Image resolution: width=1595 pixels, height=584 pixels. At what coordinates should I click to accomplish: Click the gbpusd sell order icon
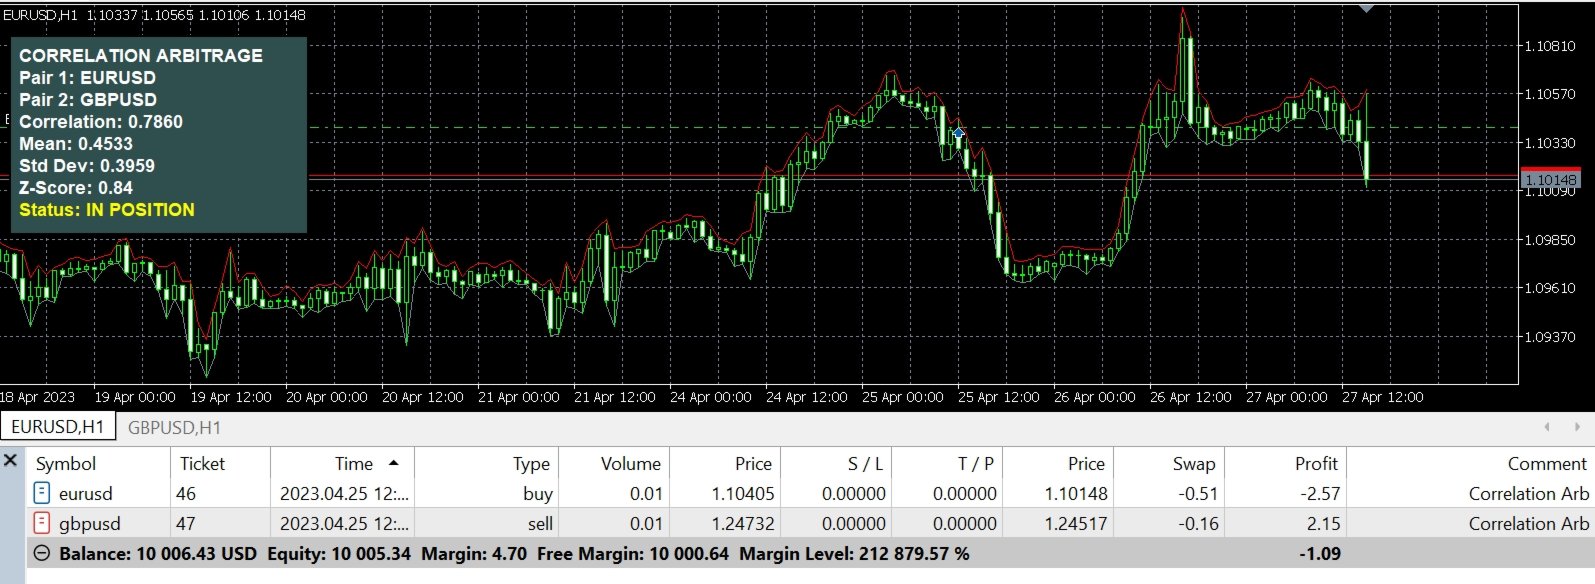42,523
